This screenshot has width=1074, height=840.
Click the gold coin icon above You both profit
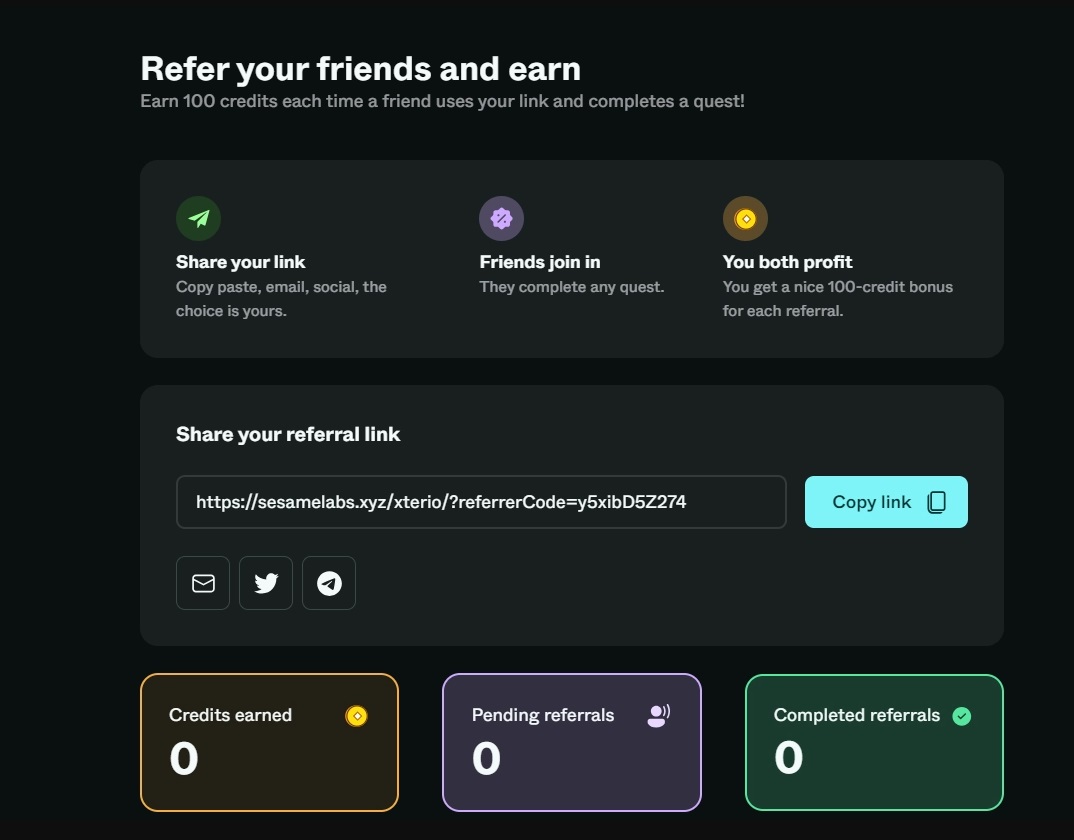tap(745, 219)
